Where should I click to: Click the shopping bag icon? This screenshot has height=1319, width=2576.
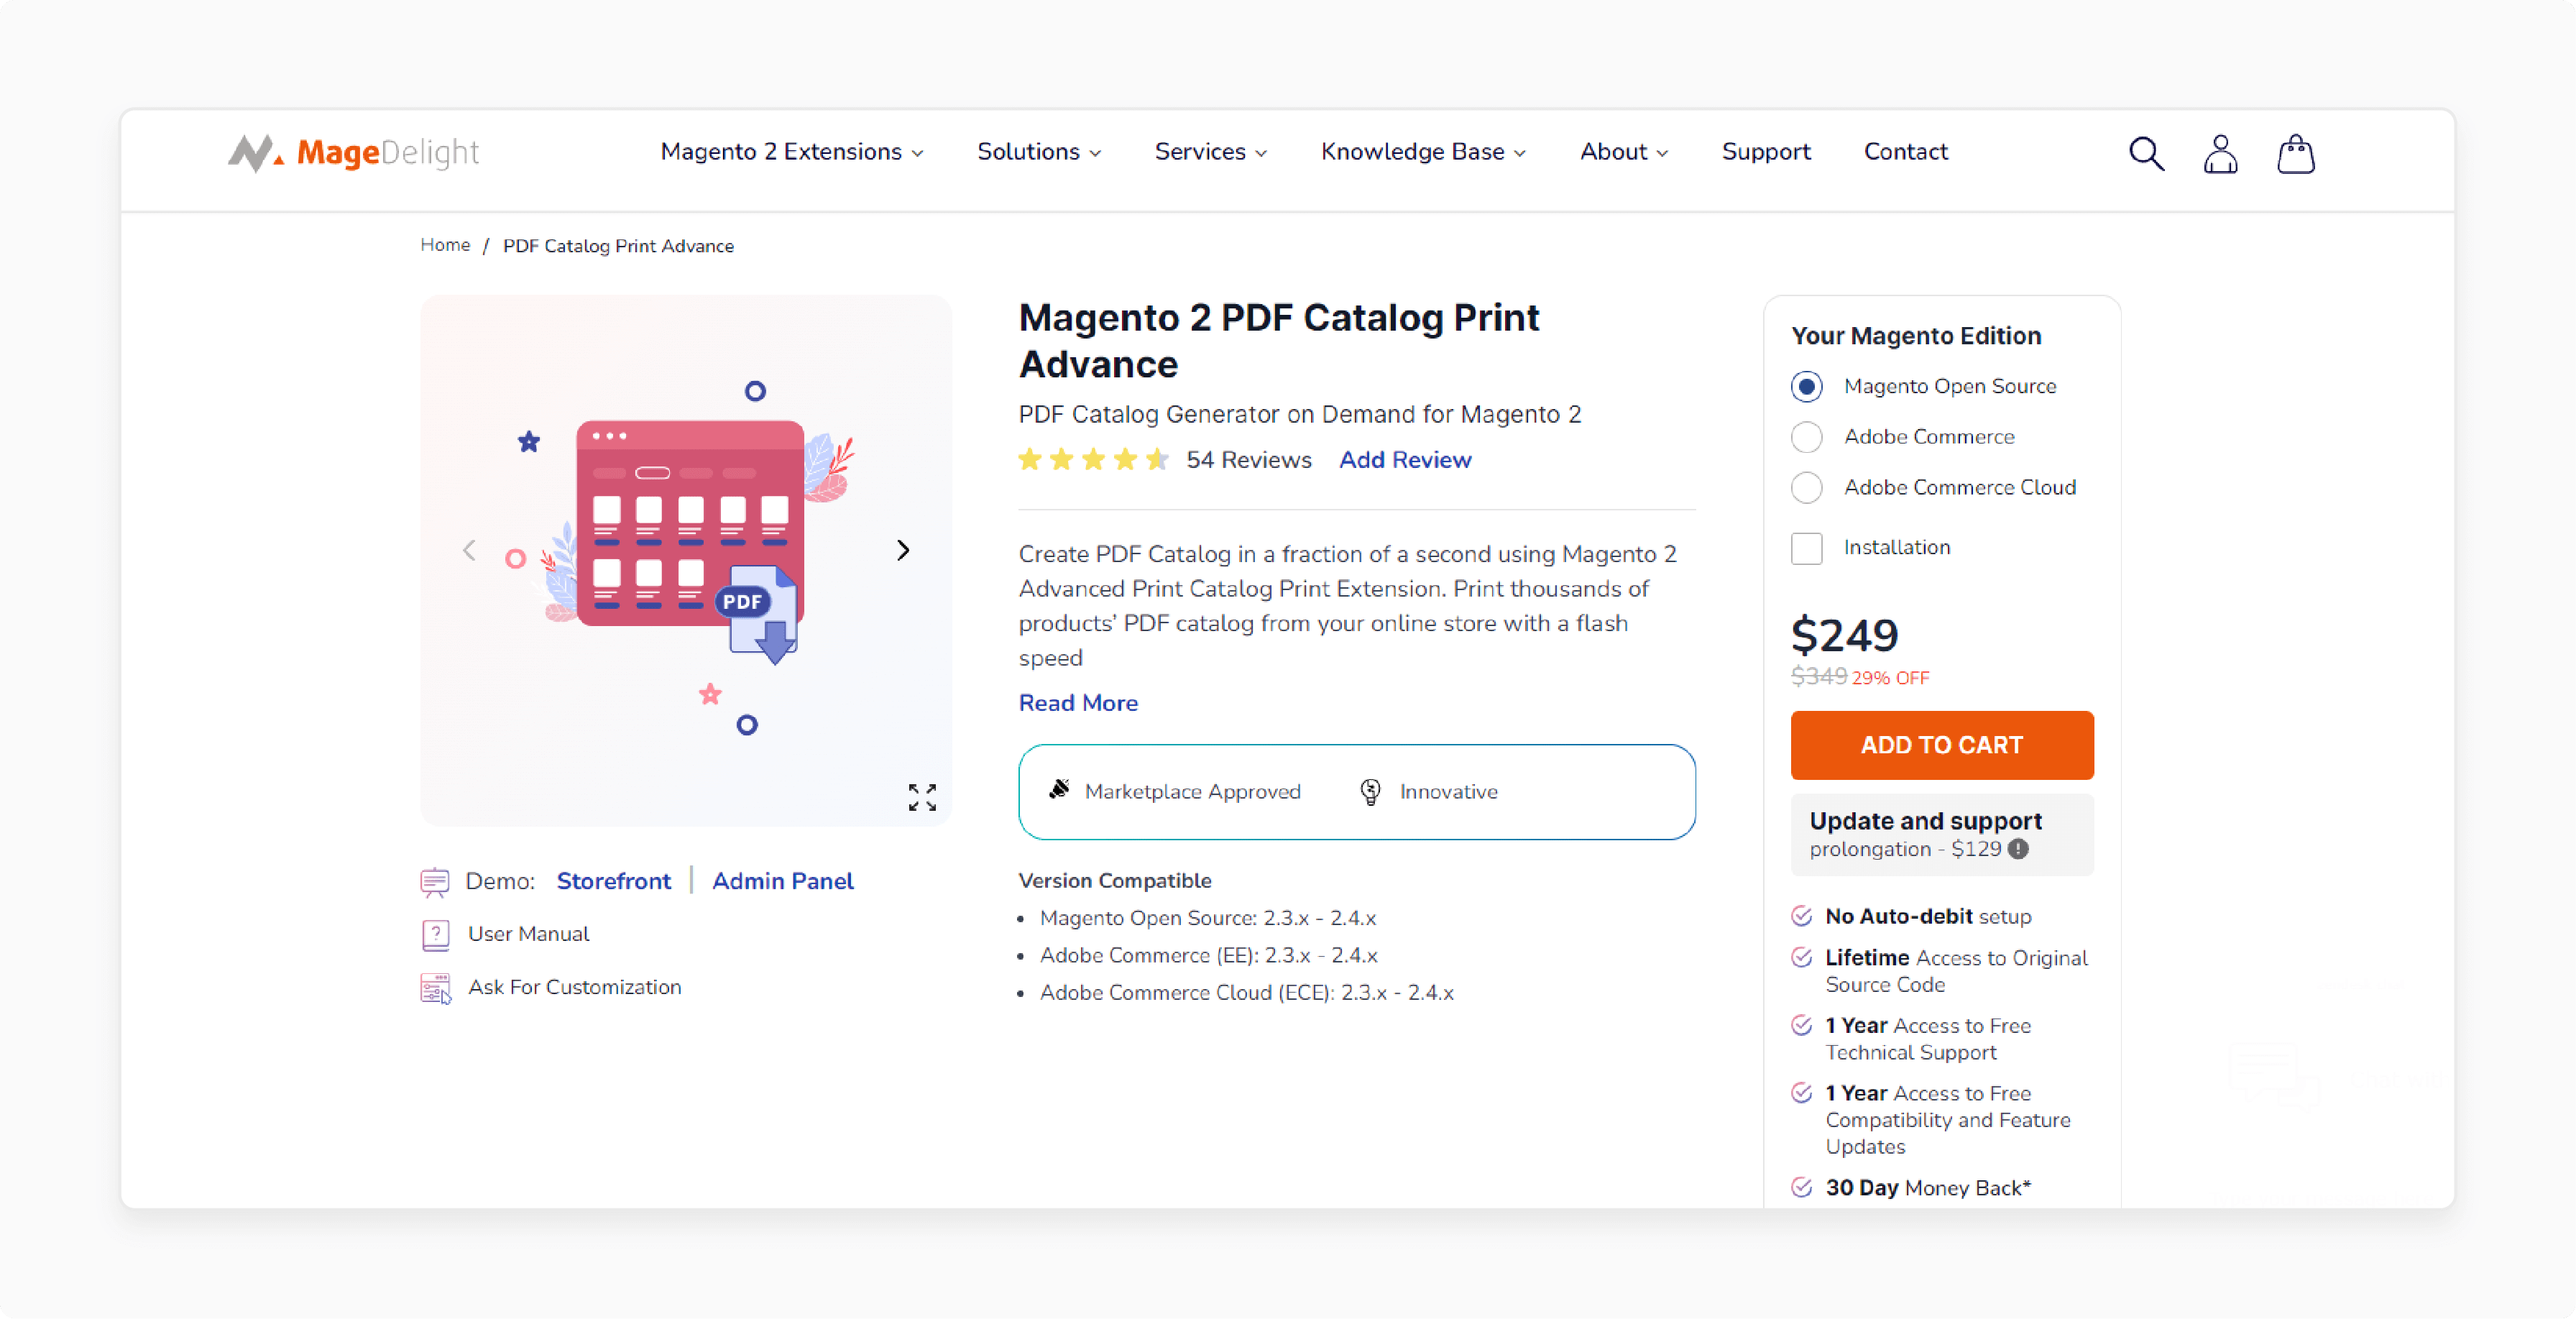[x=2295, y=155]
